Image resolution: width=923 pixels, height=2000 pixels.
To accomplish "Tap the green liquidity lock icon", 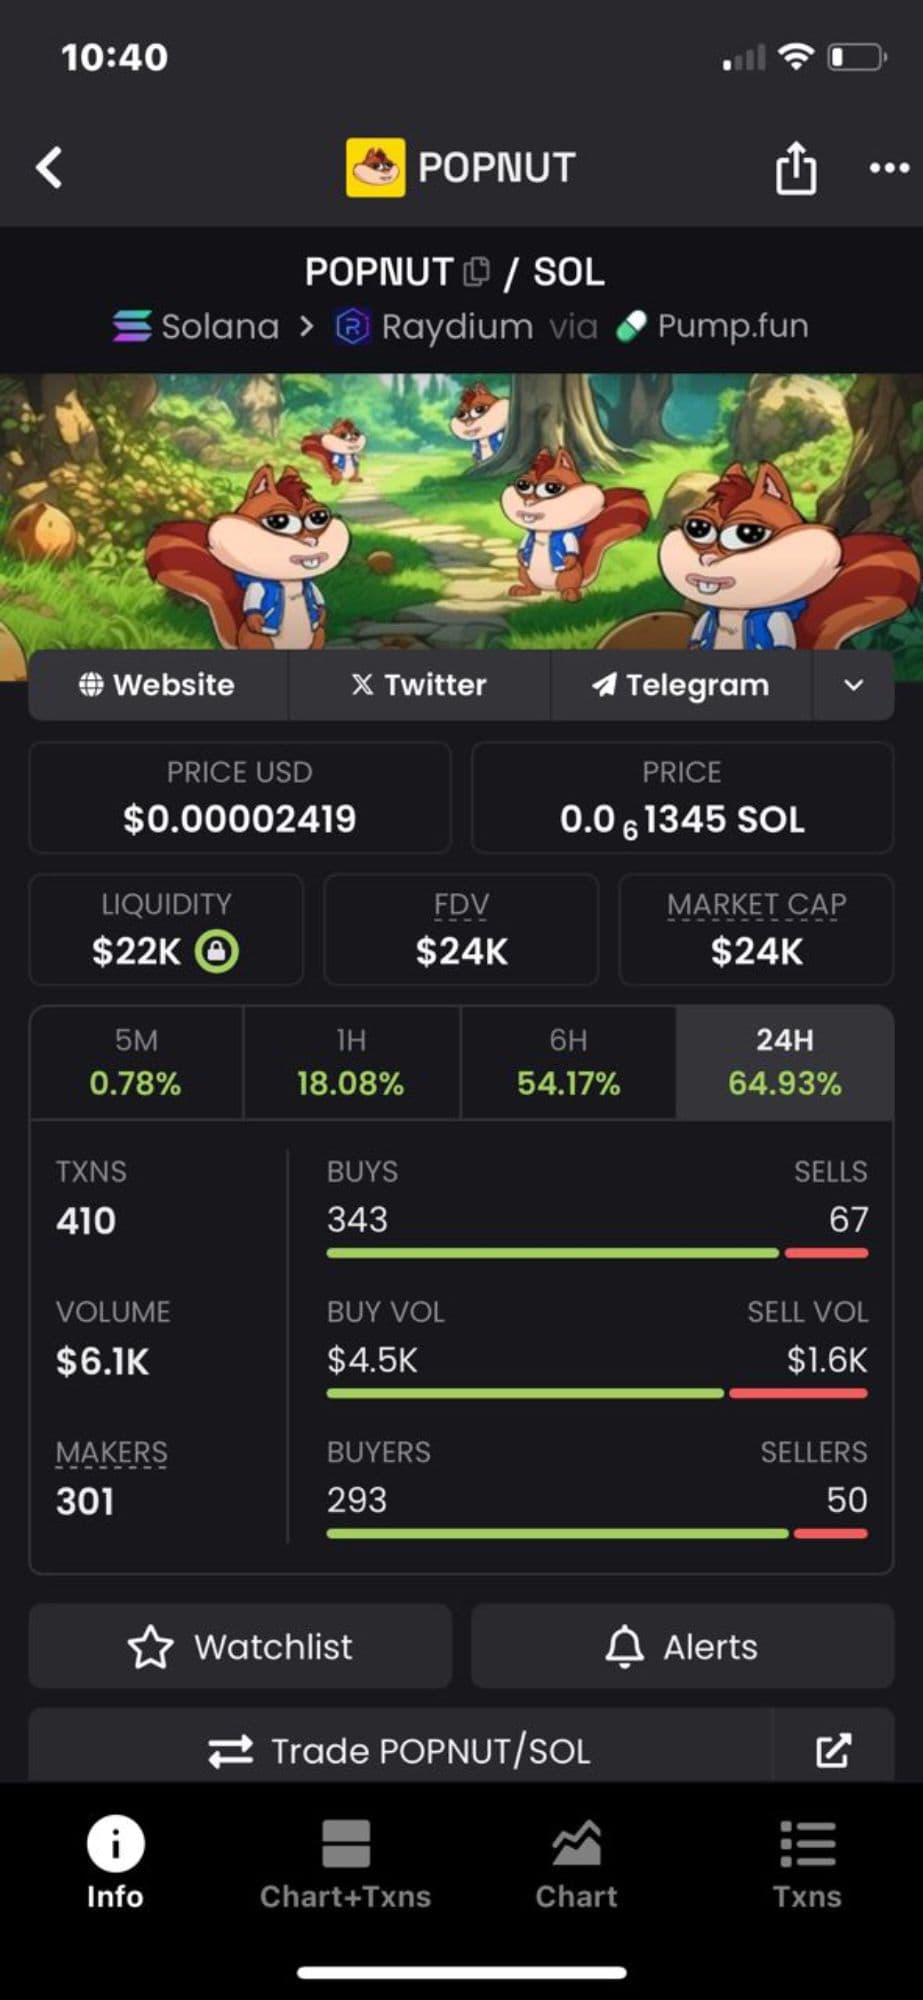I will point(216,951).
